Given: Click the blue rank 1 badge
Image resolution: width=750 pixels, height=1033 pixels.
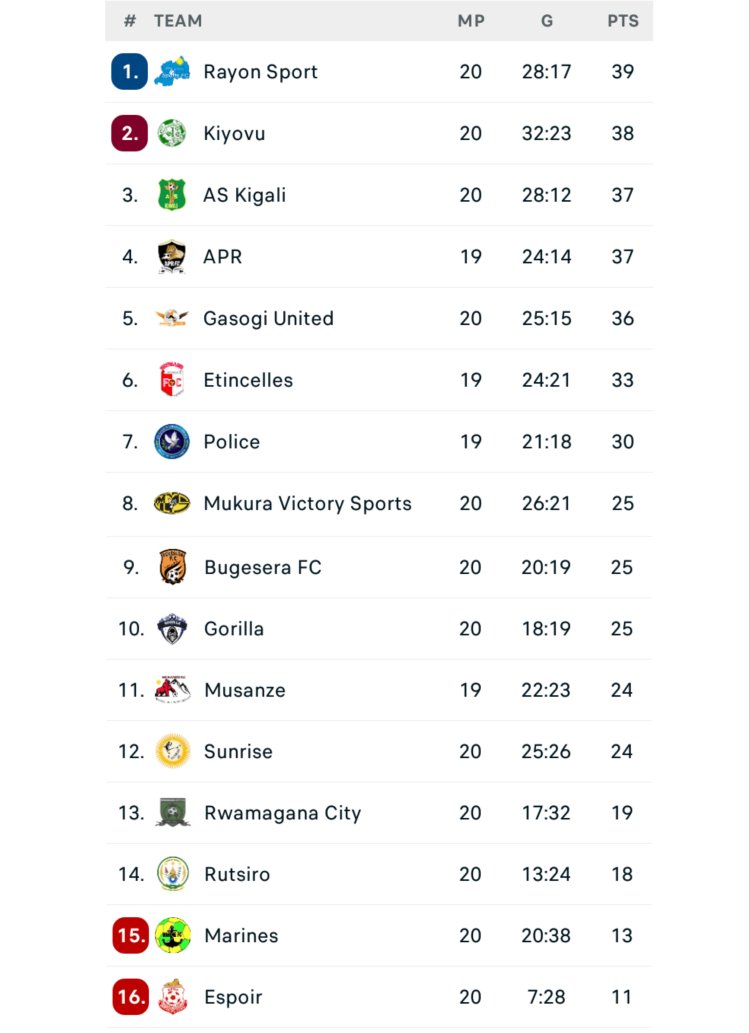Looking at the screenshot, I should tap(130, 72).
